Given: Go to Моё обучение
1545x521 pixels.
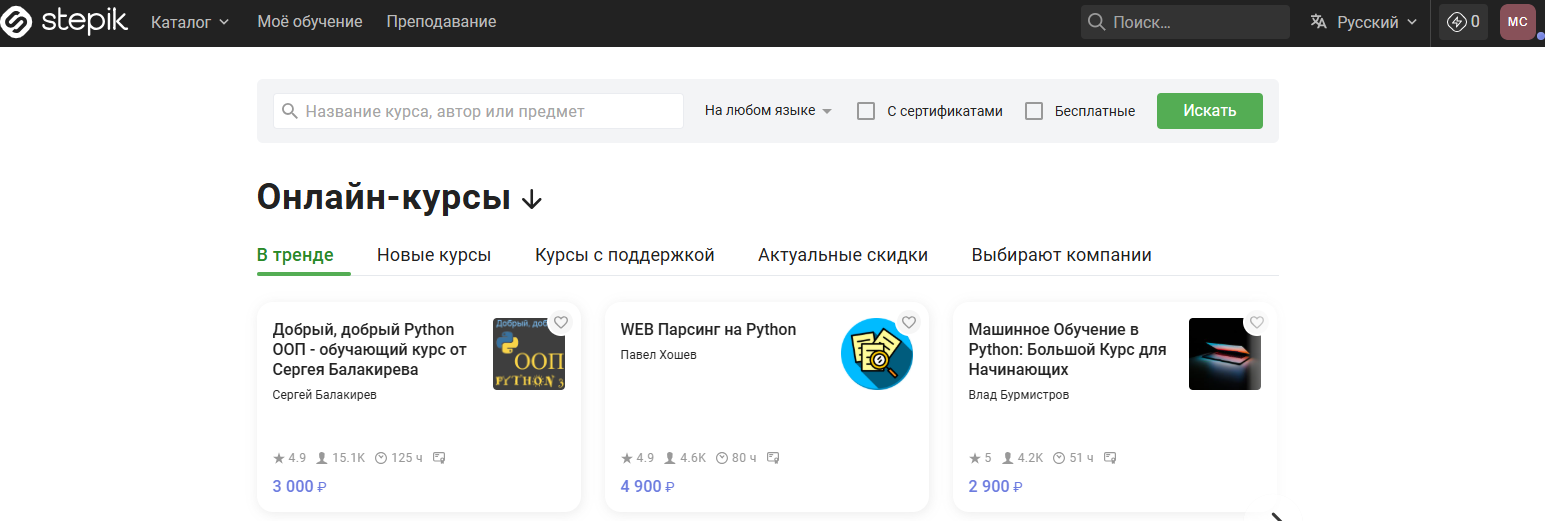Looking at the screenshot, I should click(310, 22).
